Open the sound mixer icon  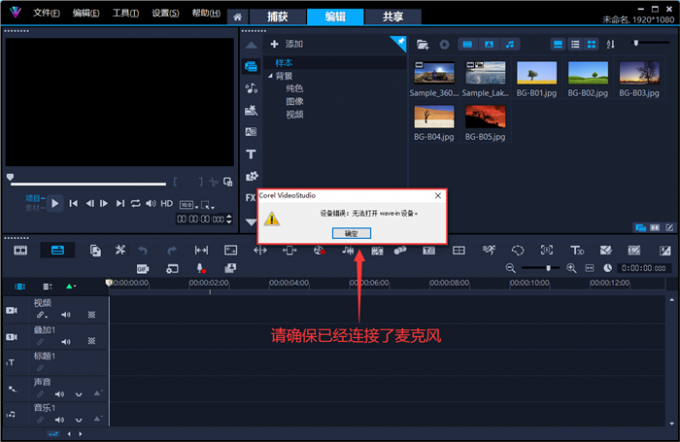(x=348, y=250)
